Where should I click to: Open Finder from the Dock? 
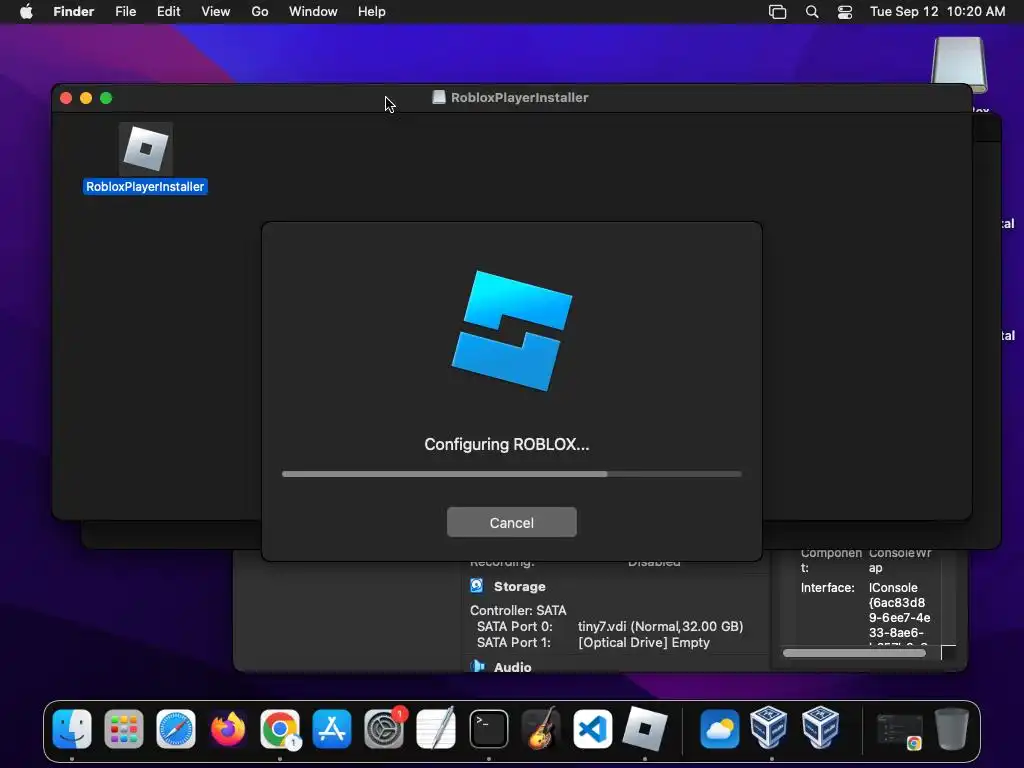tap(72, 728)
